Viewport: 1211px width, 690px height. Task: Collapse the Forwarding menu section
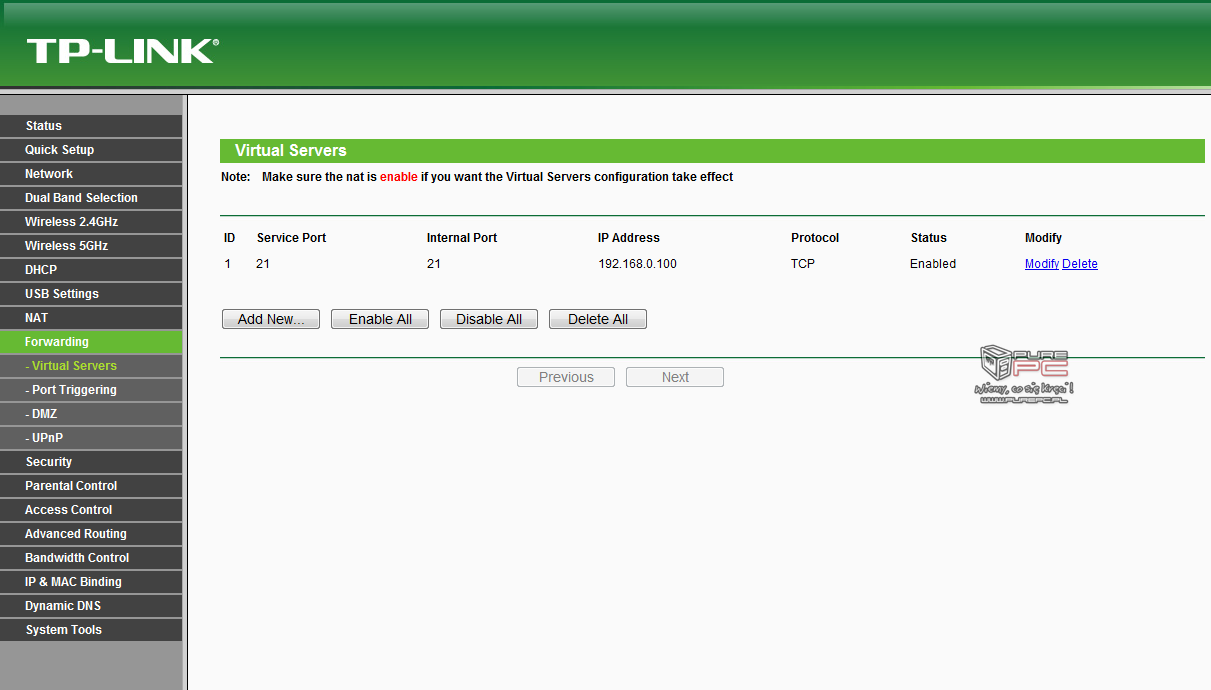pyautogui.click(x=57, y=342)
